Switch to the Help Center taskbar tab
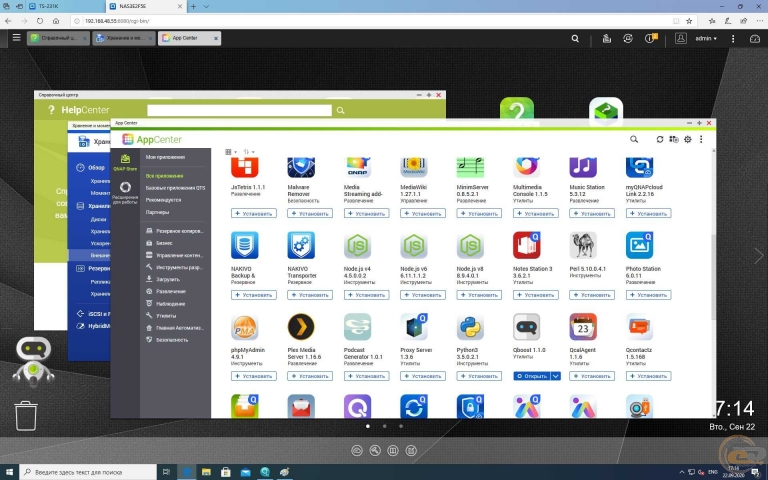This screenshot has height=480, width=768. point(58,38)
